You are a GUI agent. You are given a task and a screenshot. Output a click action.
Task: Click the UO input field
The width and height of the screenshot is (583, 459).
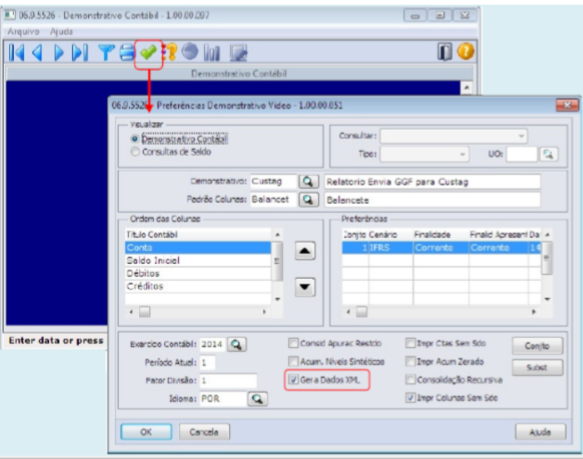[x=522, y=154]
